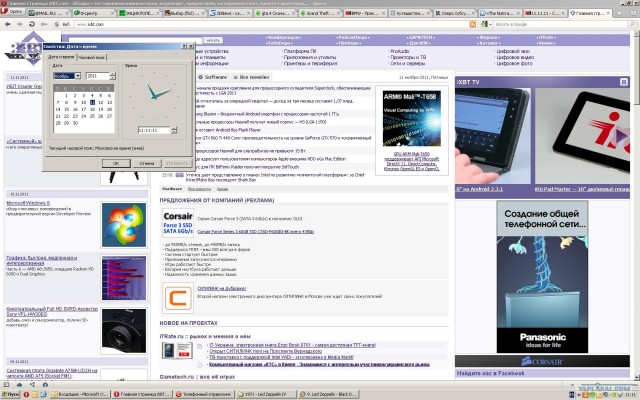Open the 'Цифровое фото' section link
This screenshot has width=640, height=400.
pyautogui.click(x=514, y=64)
